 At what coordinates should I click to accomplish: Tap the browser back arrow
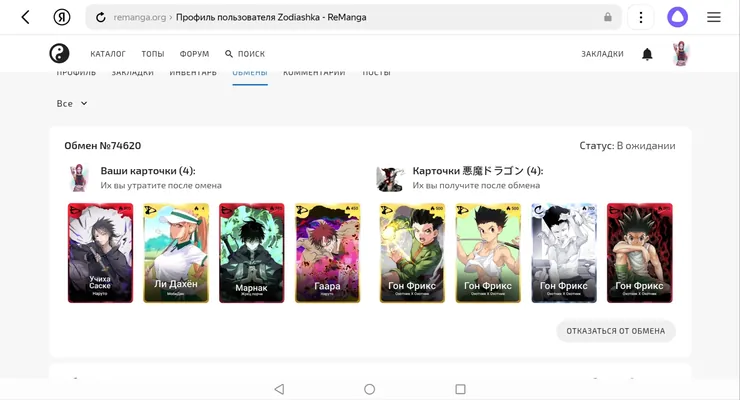pos(25,17)
